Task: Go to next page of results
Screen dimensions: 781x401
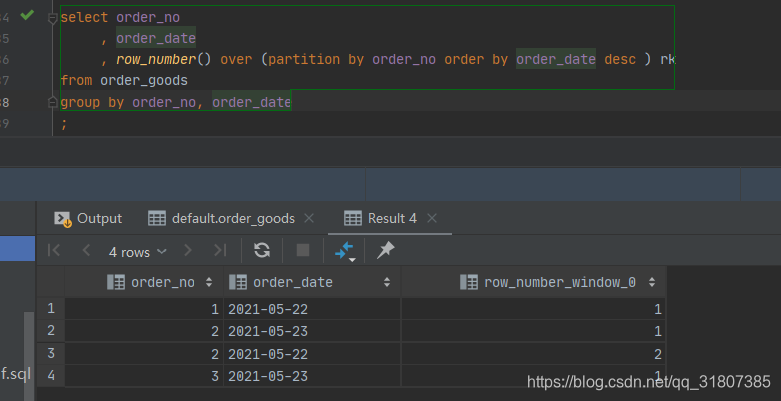Action: coord(188,250)
